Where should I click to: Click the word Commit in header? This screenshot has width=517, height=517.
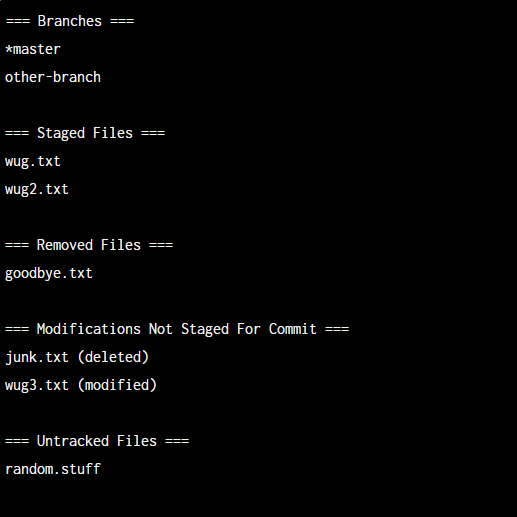coord(292,329)
